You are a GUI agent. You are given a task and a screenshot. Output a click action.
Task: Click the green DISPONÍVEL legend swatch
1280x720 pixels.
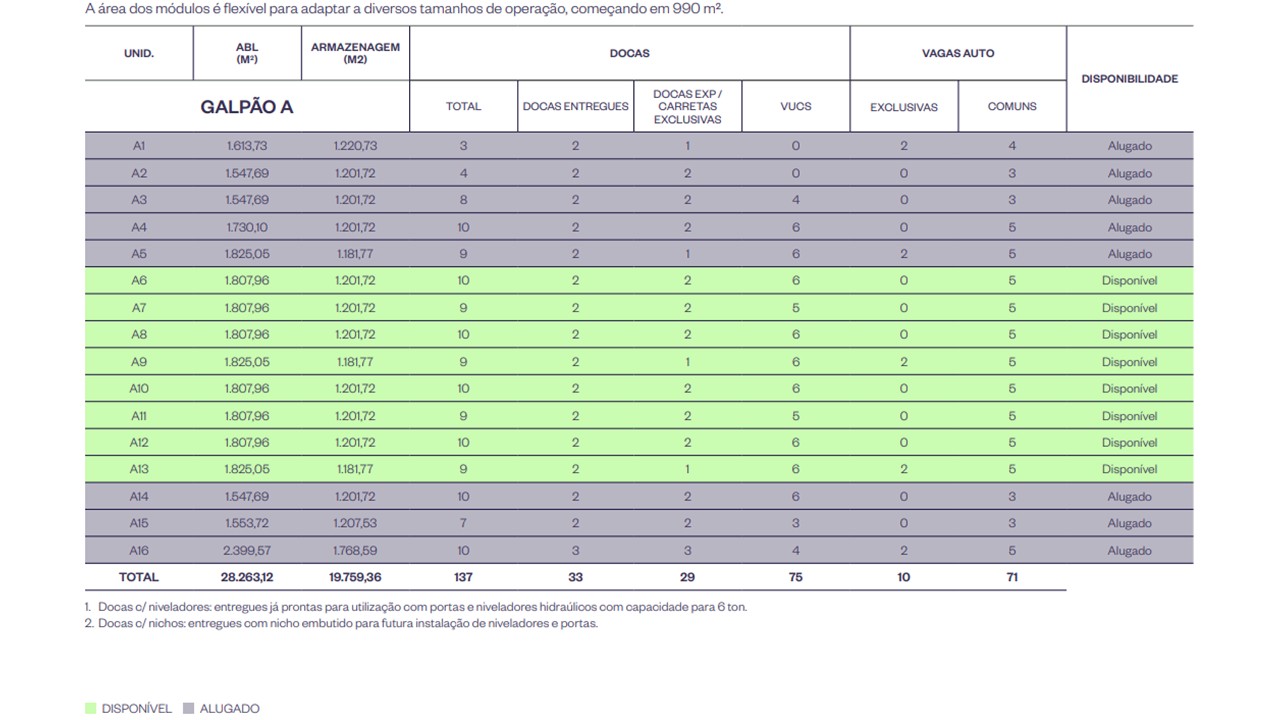pos(90,708)
